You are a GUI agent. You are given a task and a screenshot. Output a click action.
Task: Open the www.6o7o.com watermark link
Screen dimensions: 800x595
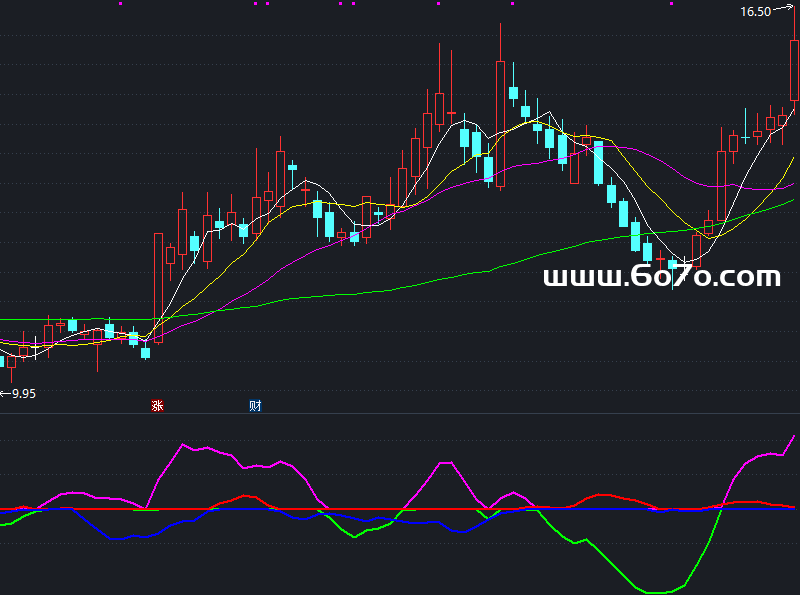(x=661, y=277)
